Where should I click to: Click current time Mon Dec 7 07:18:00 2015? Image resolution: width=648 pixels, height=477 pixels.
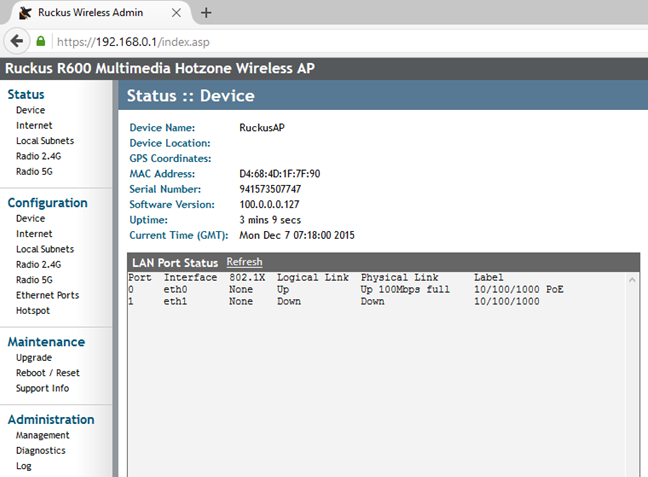(x=297, y=235)
